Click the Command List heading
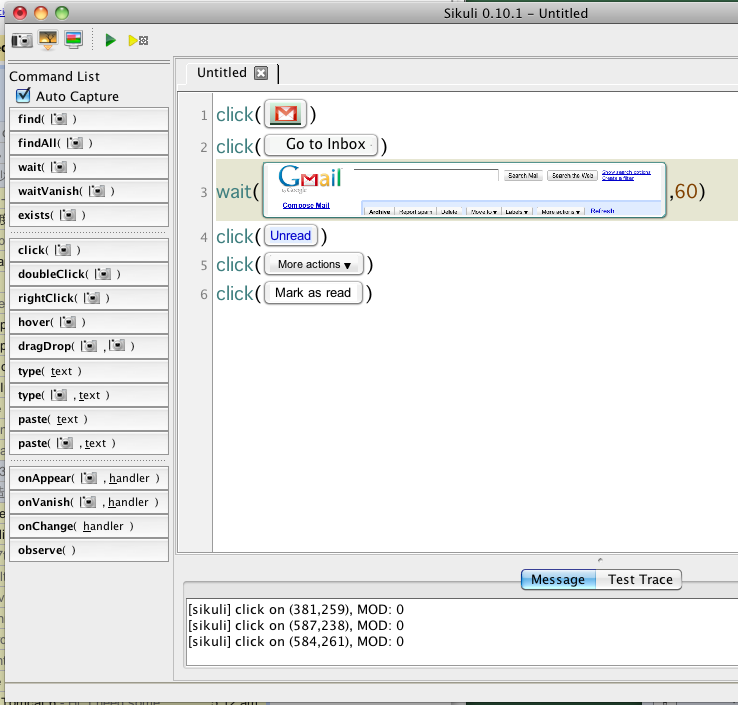The height and width of the screenshot is (705, 738). click(55, 76)
